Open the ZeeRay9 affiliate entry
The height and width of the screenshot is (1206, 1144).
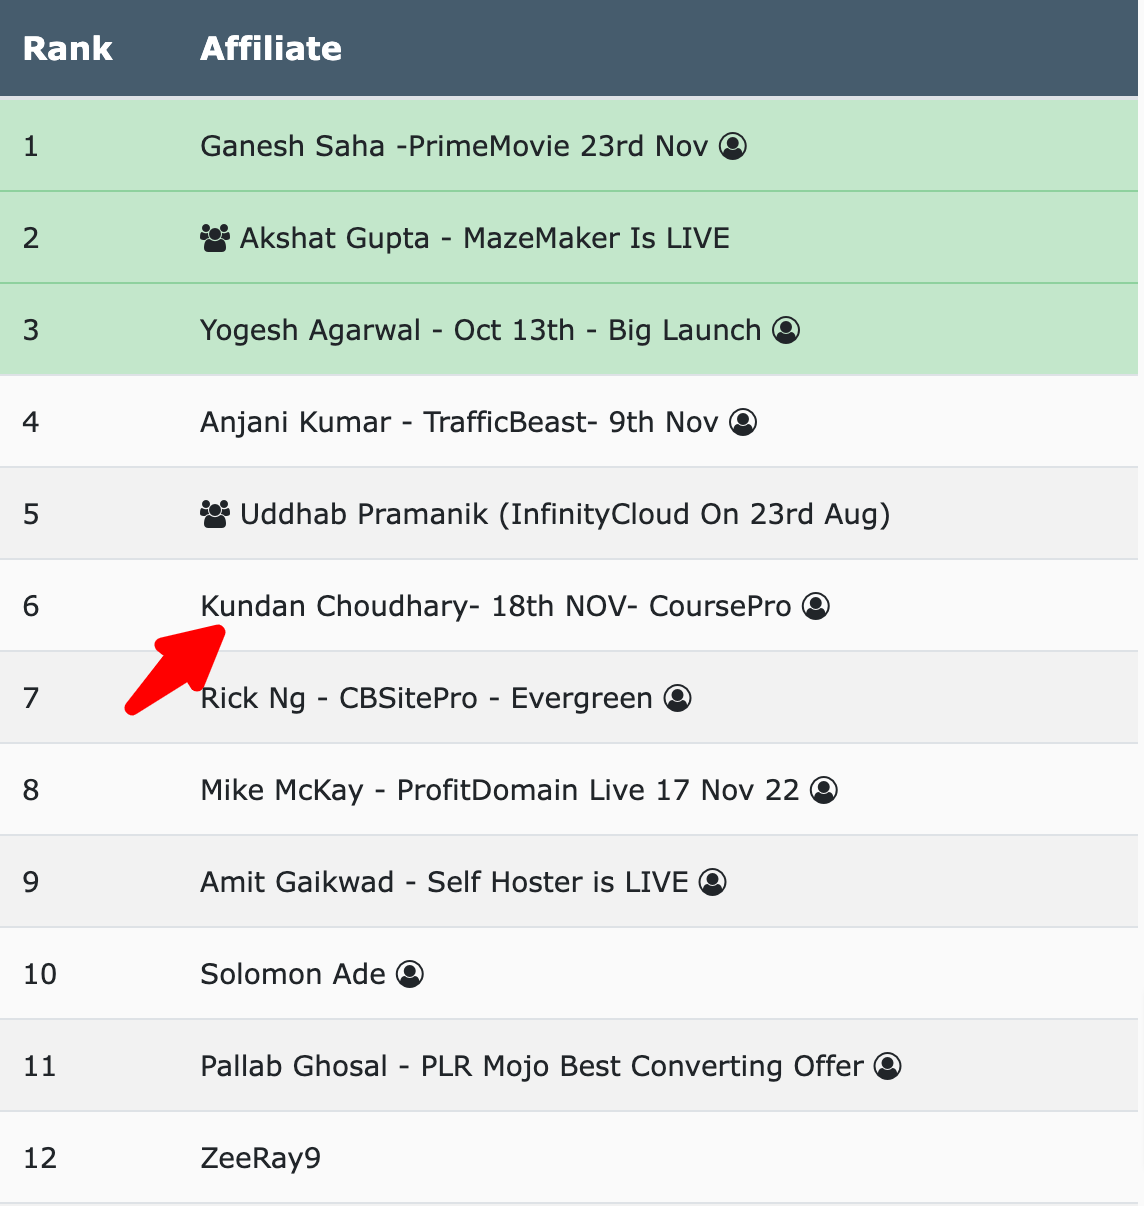pos(261,1158)
